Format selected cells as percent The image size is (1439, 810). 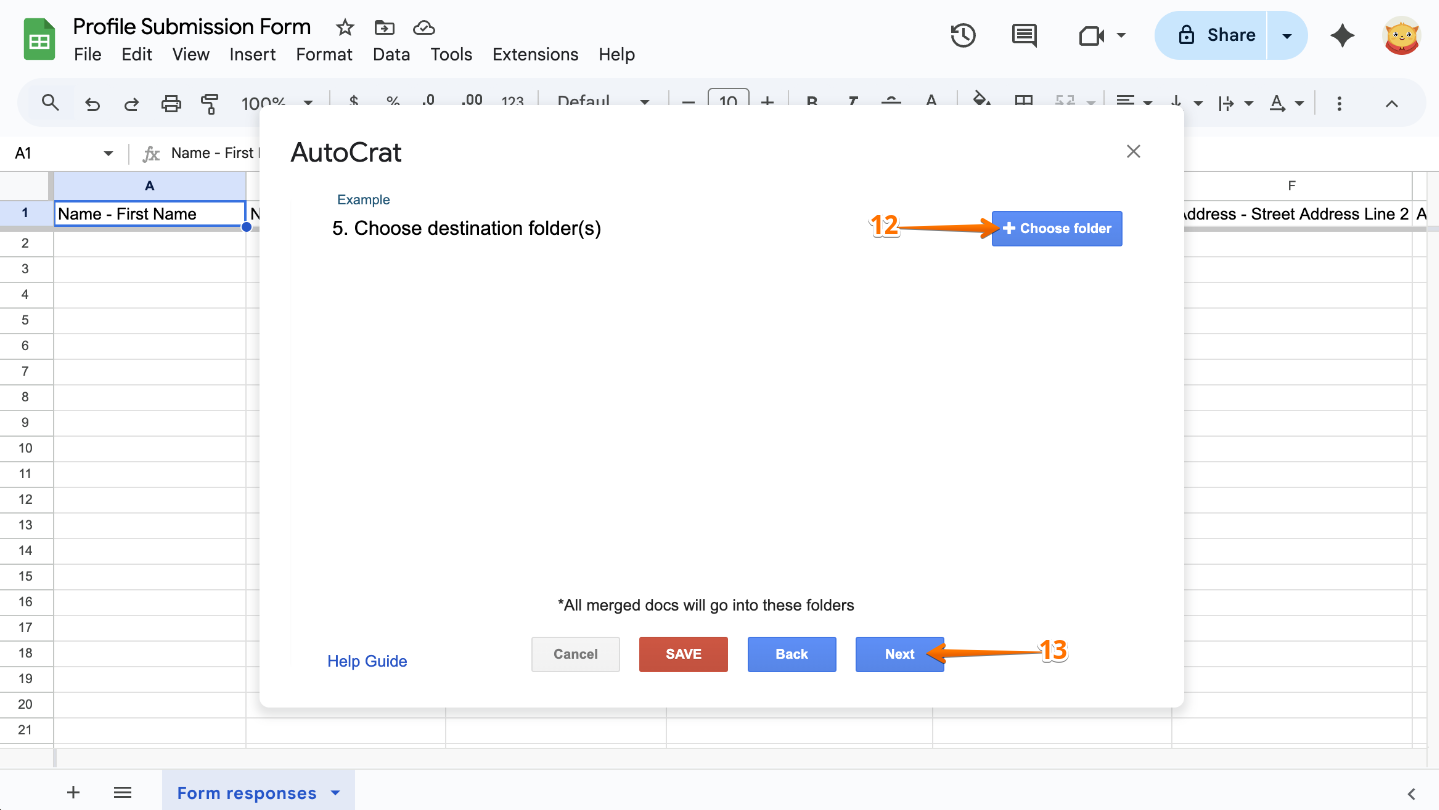pyautogui.click(x=393, y=103)
